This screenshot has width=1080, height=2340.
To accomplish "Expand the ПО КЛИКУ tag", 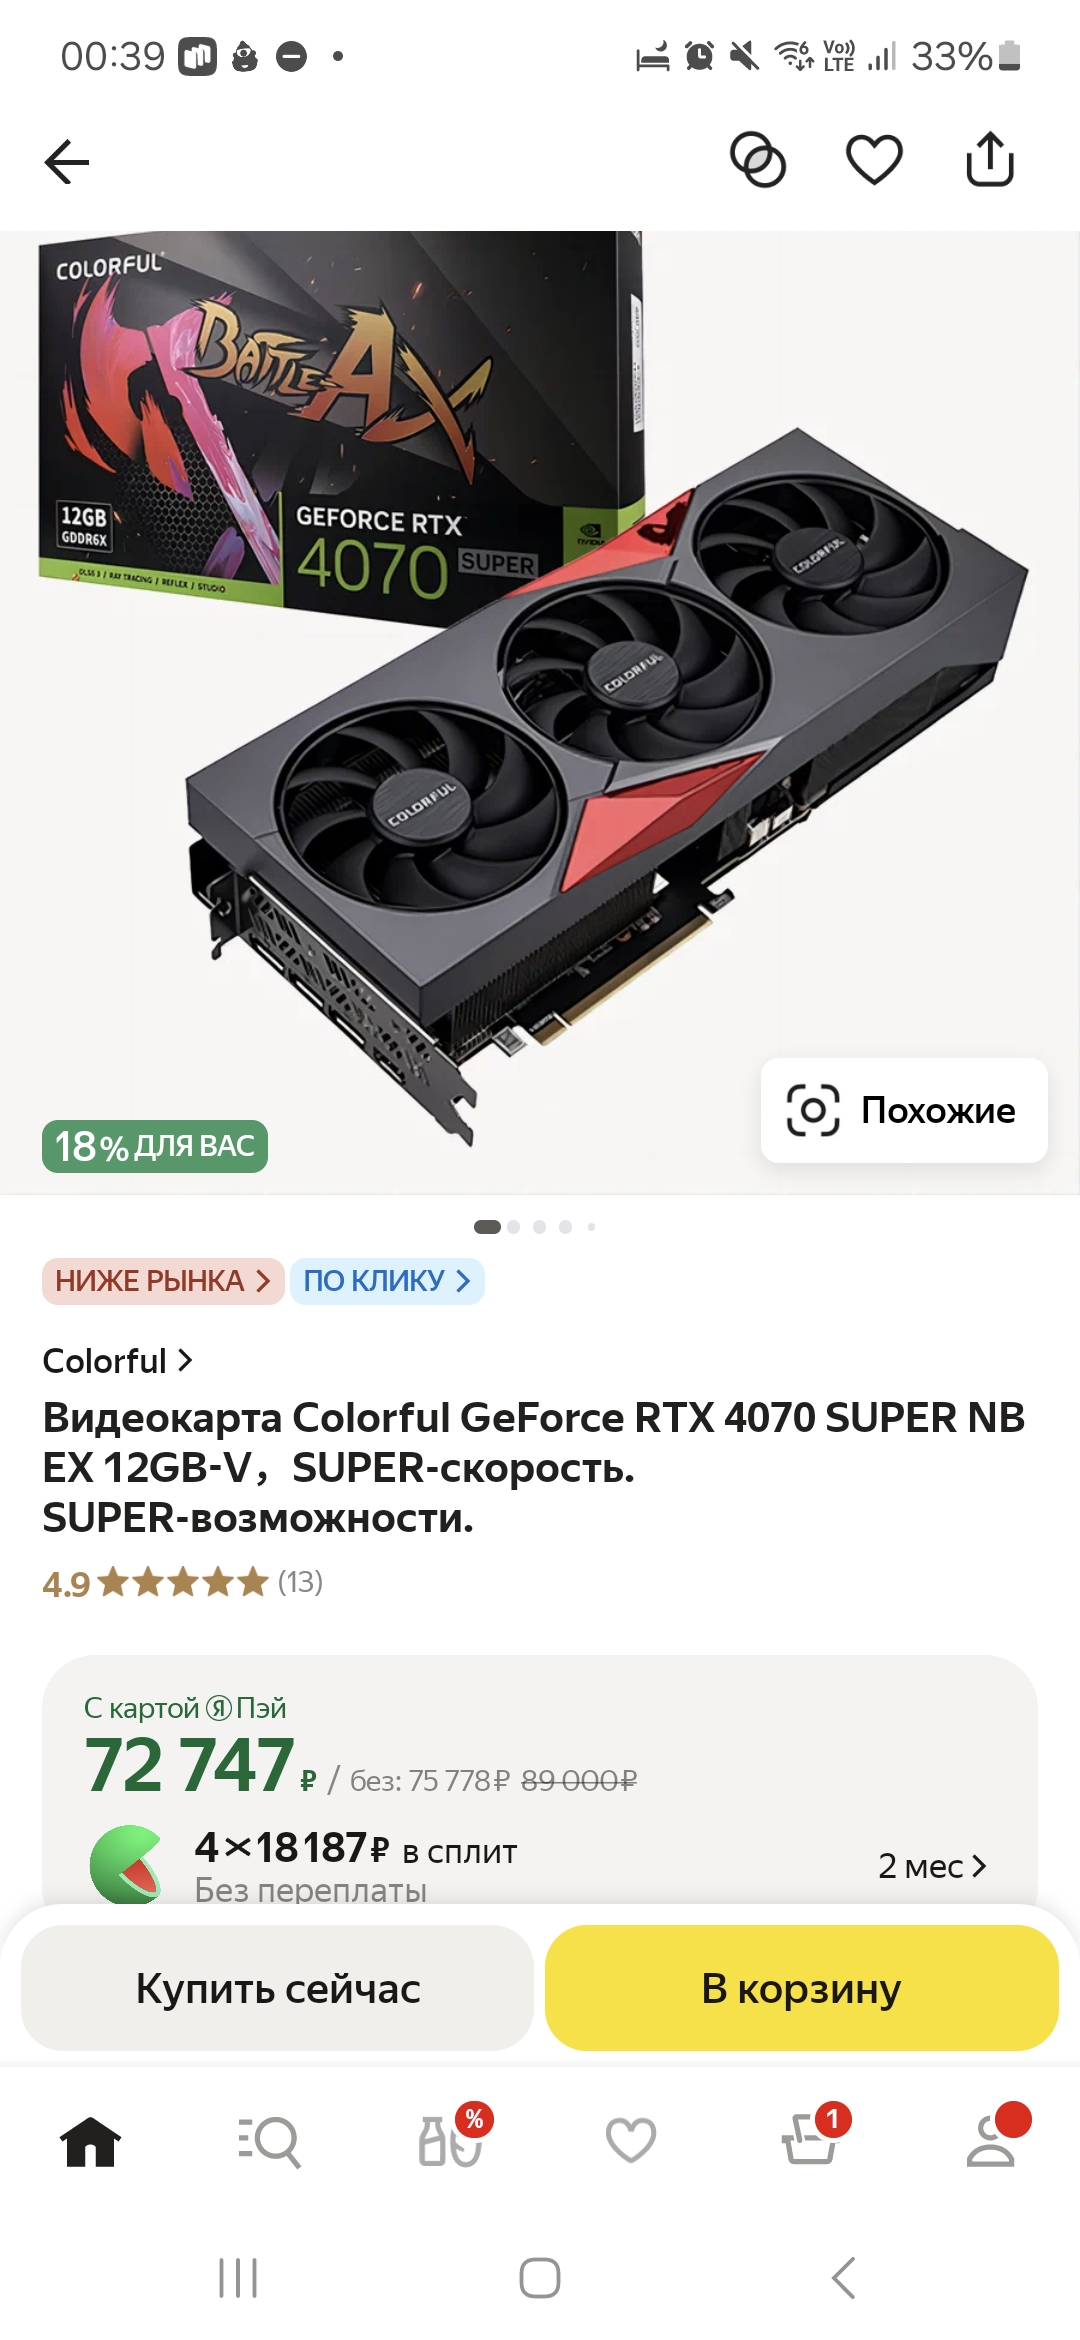I will (387, 1281).
